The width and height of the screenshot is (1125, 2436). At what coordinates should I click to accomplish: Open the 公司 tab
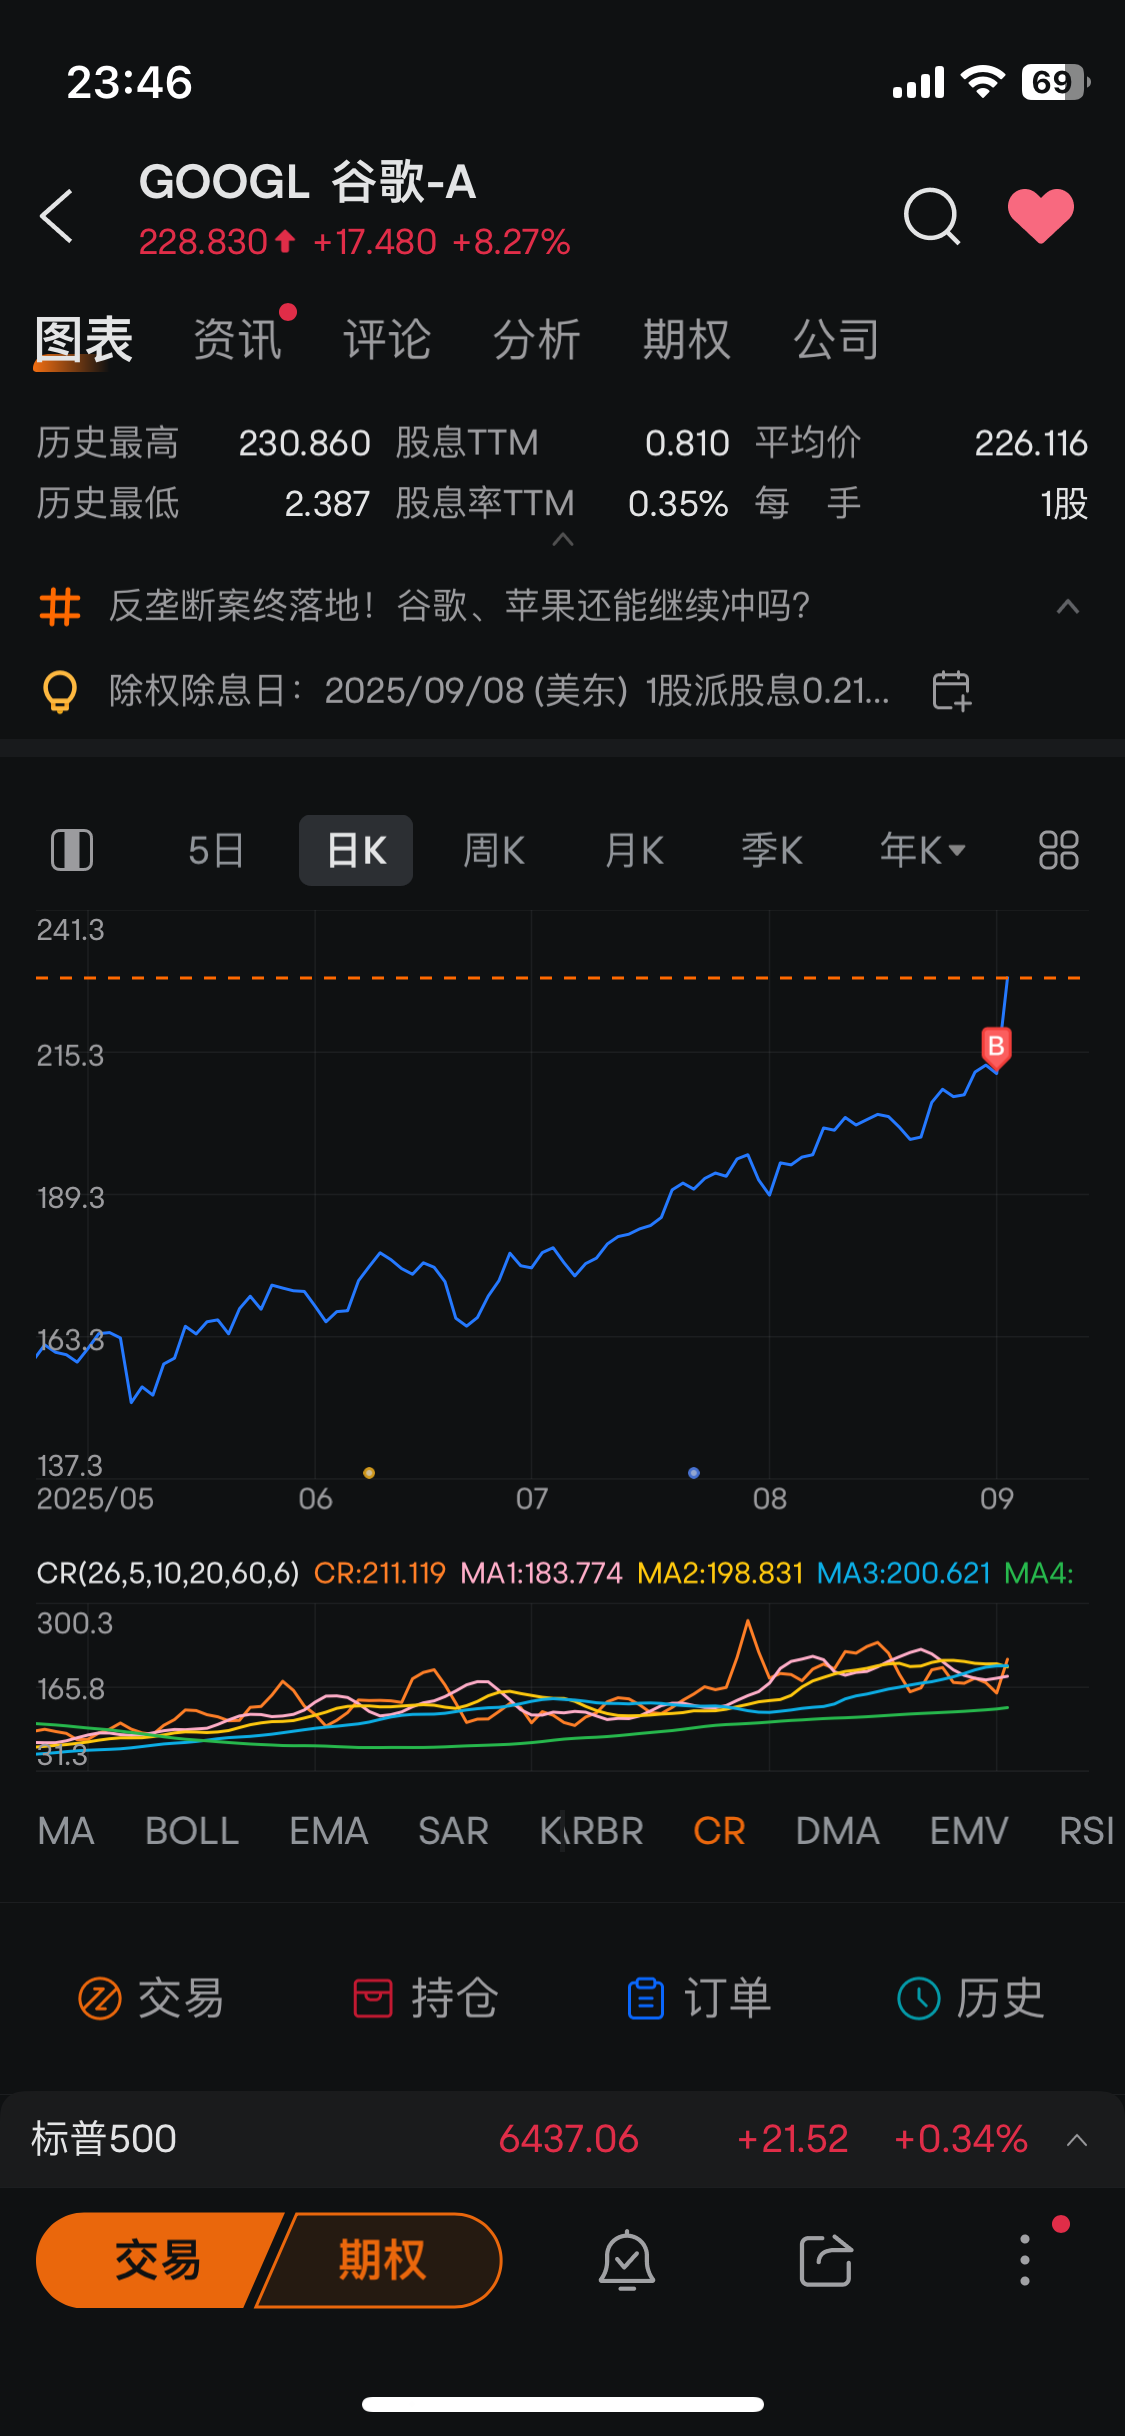click(x=837, y=340)
